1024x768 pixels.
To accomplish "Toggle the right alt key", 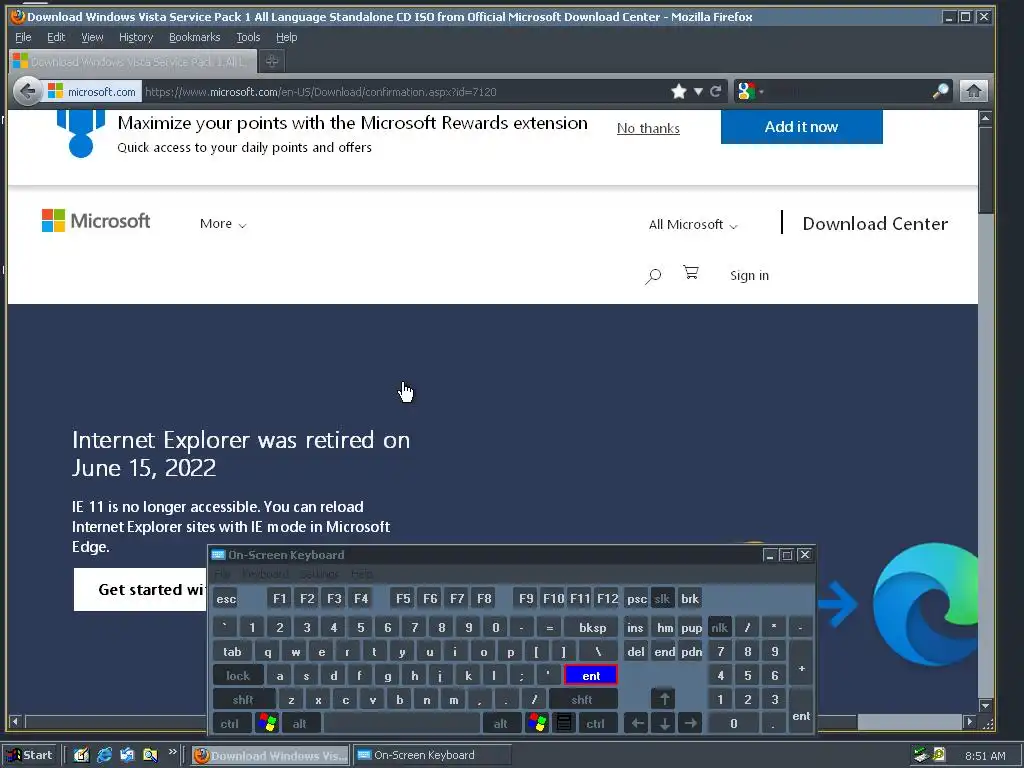I will coord(501,723).
